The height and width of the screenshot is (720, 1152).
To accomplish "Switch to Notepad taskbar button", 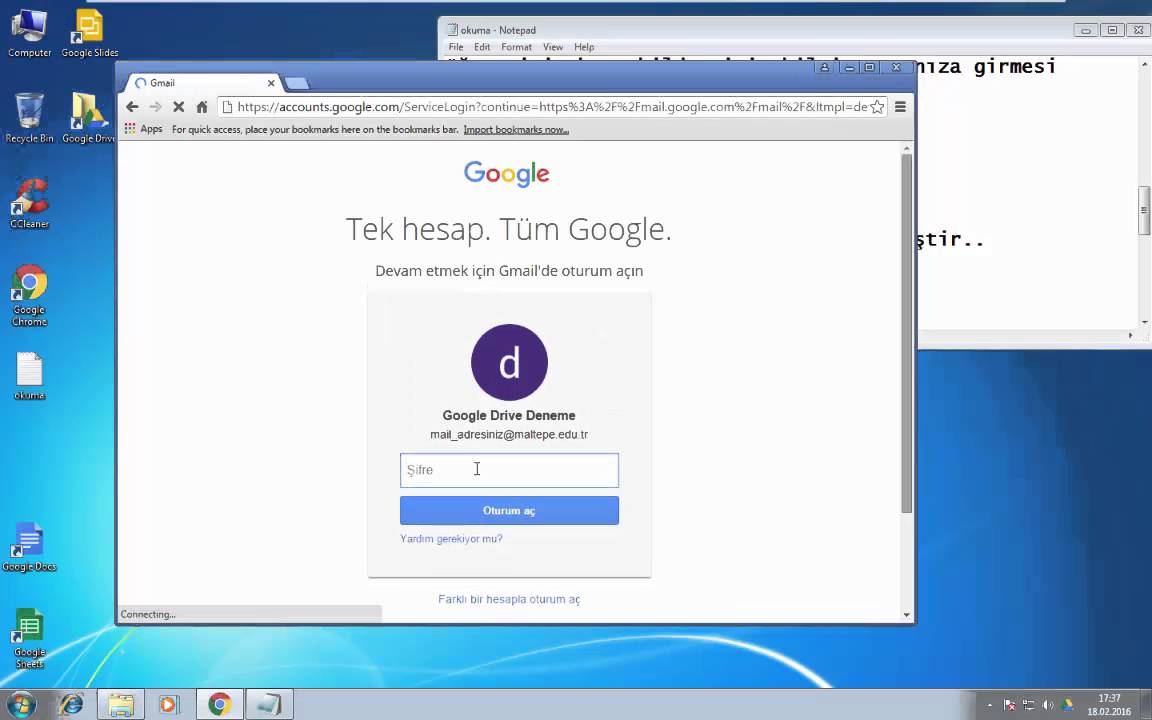I will tap(269, 705).
